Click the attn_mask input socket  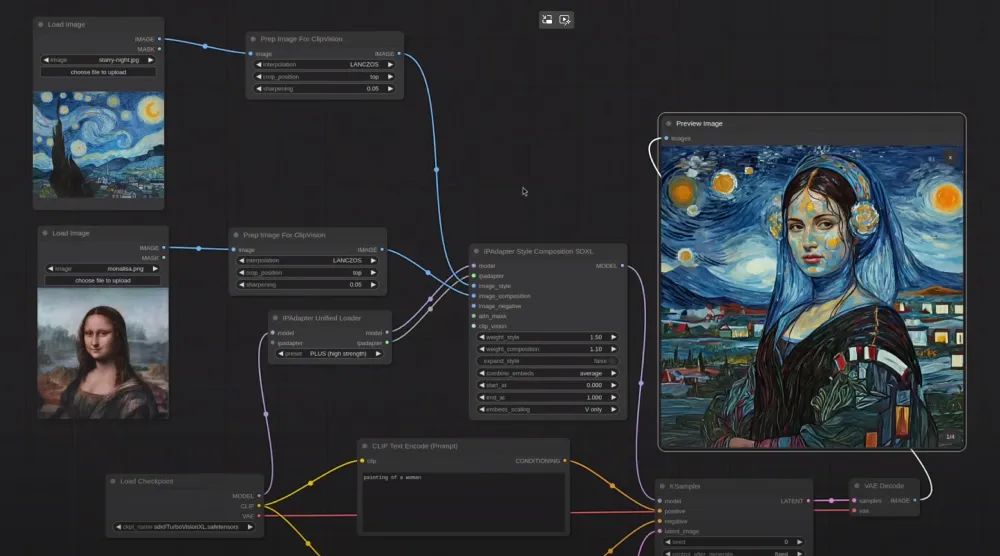pyautogui.click(x=474, y=316)
